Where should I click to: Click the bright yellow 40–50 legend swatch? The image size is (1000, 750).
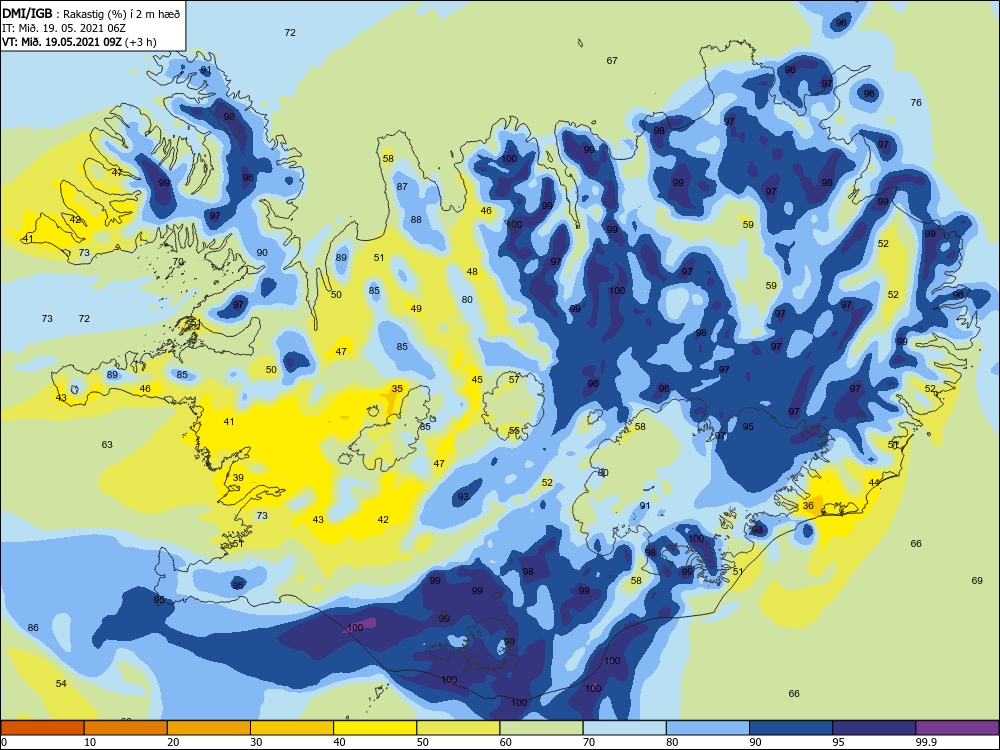(x=375, y=728)
